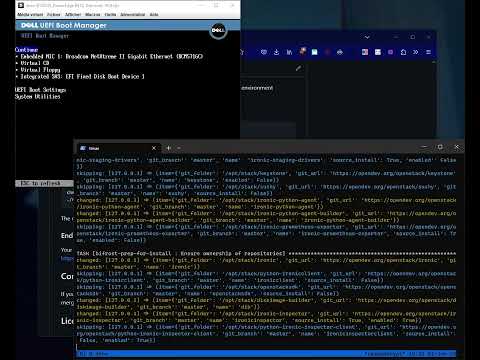Select Continue in UEFI Boot Manager

pos(27,50)
